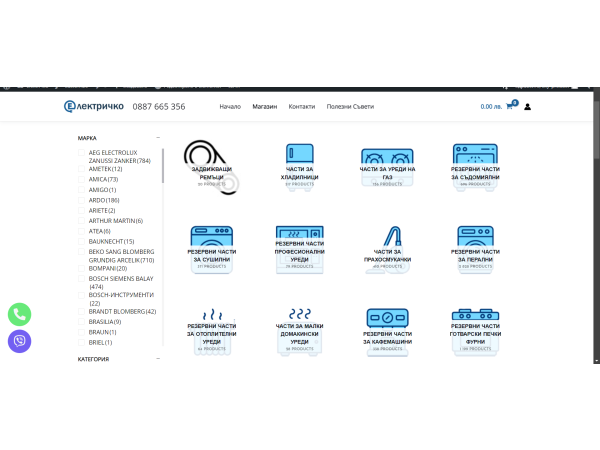
Task: Open the Полезни Съвети menu link
Action: pyautogui.click(x=350, y=107)
